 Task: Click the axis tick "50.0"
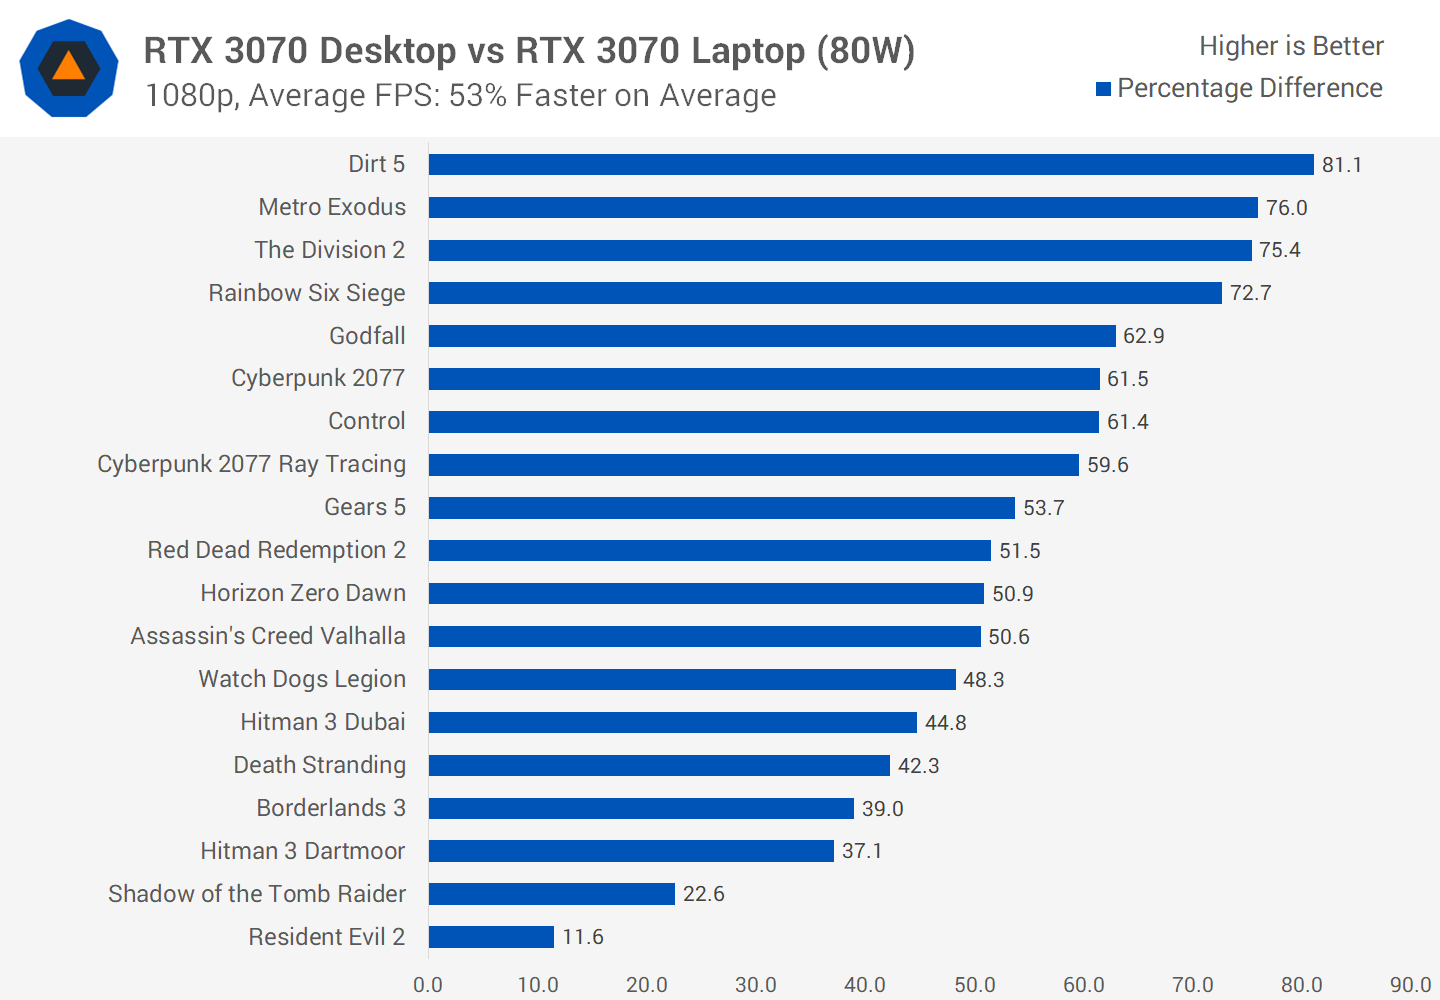point(974,985)
